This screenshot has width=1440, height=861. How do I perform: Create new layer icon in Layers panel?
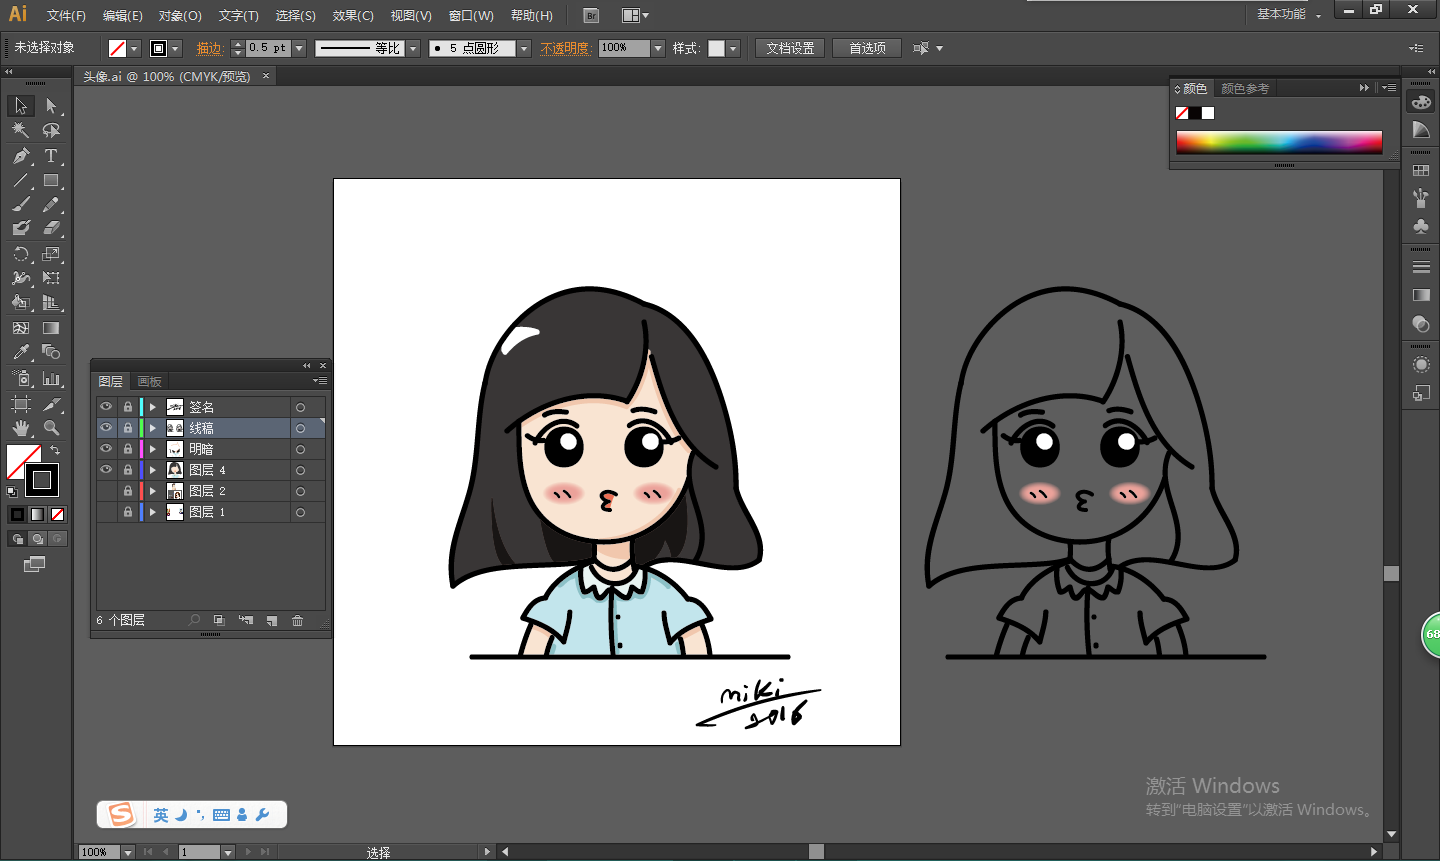pos(271,621)
